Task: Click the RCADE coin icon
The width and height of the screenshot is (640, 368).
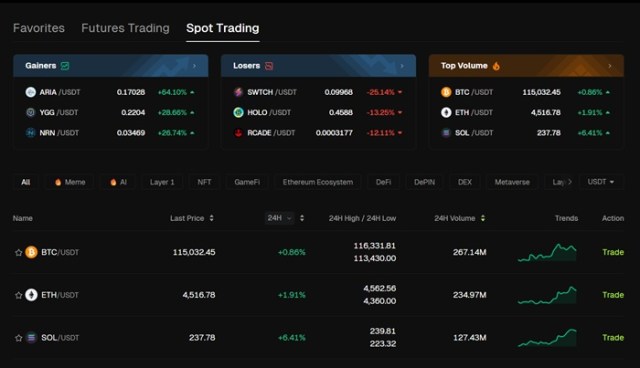Action: 238,133
